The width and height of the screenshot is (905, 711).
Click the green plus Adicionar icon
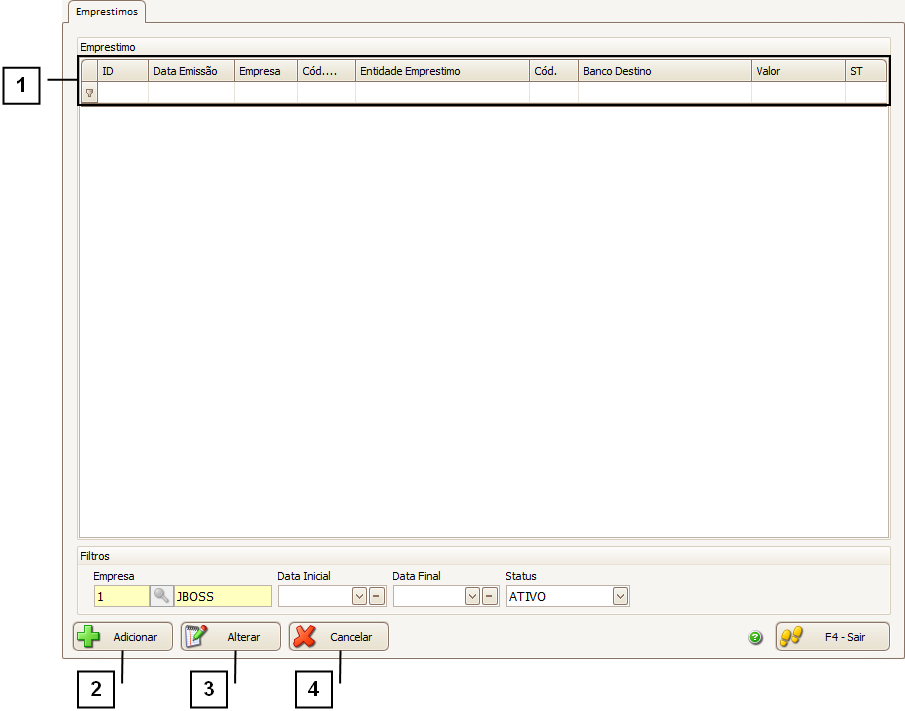pos(89,637)
